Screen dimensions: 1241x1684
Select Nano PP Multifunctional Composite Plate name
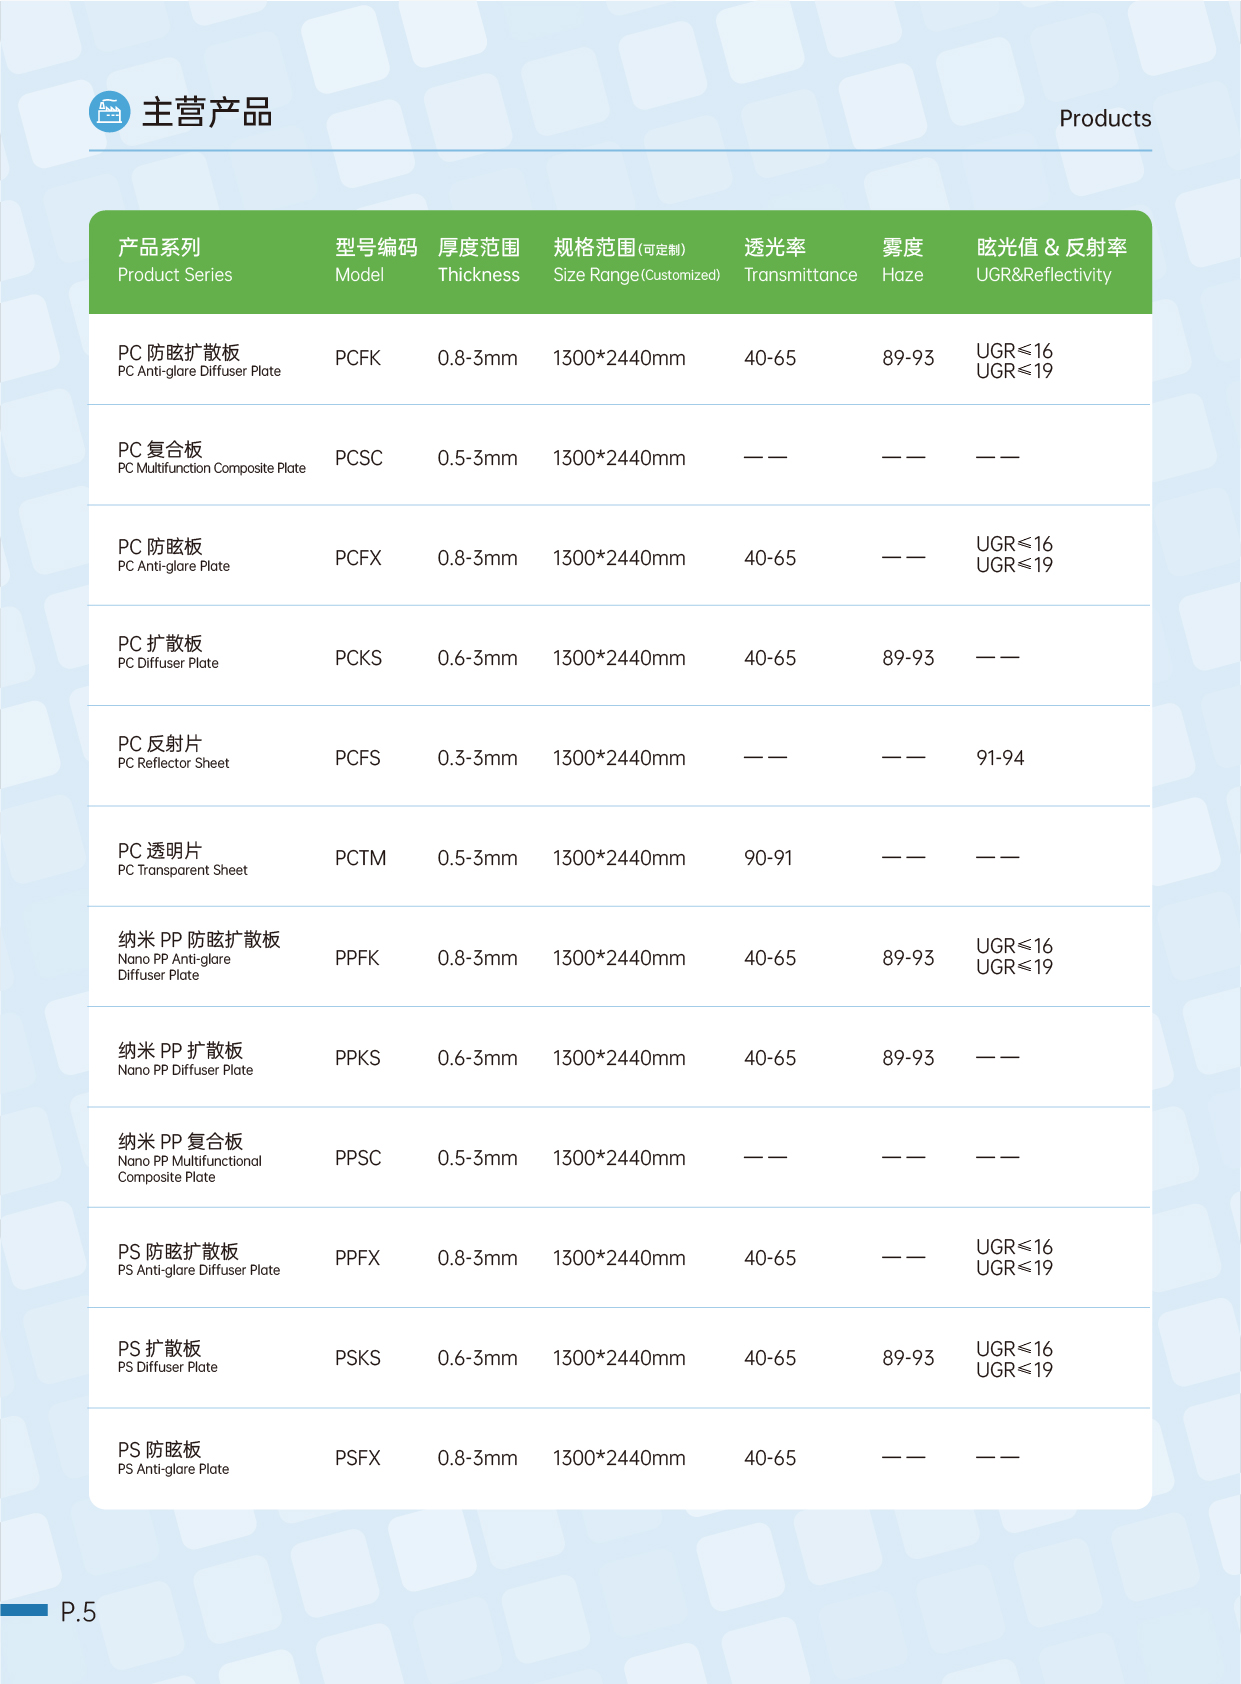(x=190, y=1158)
